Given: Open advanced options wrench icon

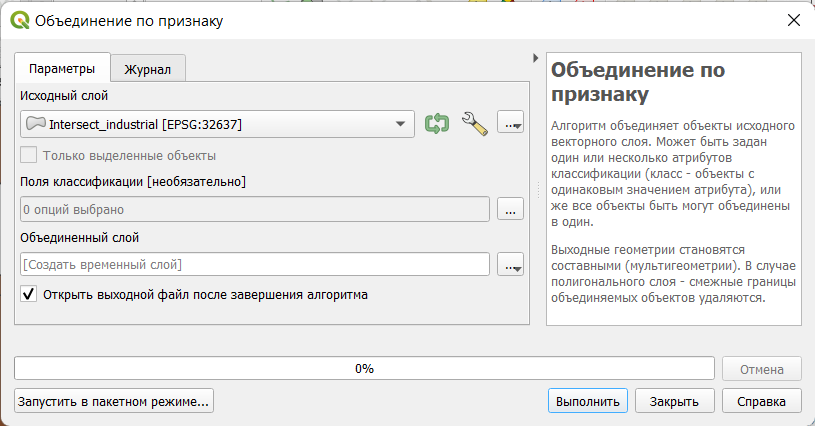Looking at the screenshot, I should click(x=475, y=124).
